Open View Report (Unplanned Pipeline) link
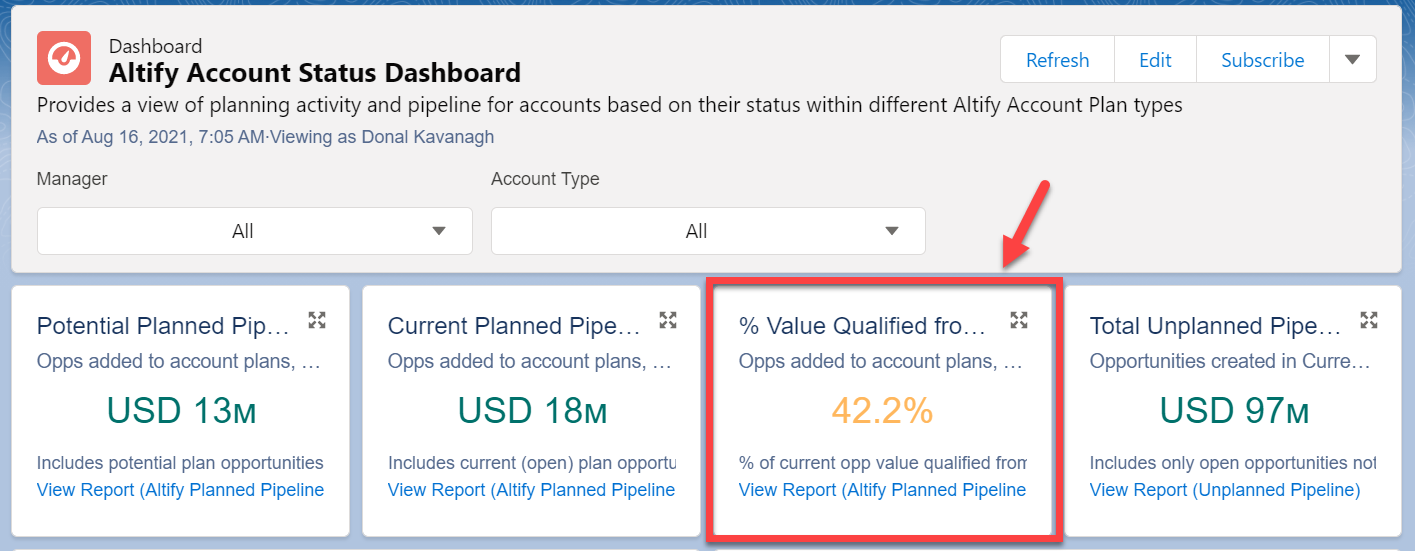 tap(1225, 490)
